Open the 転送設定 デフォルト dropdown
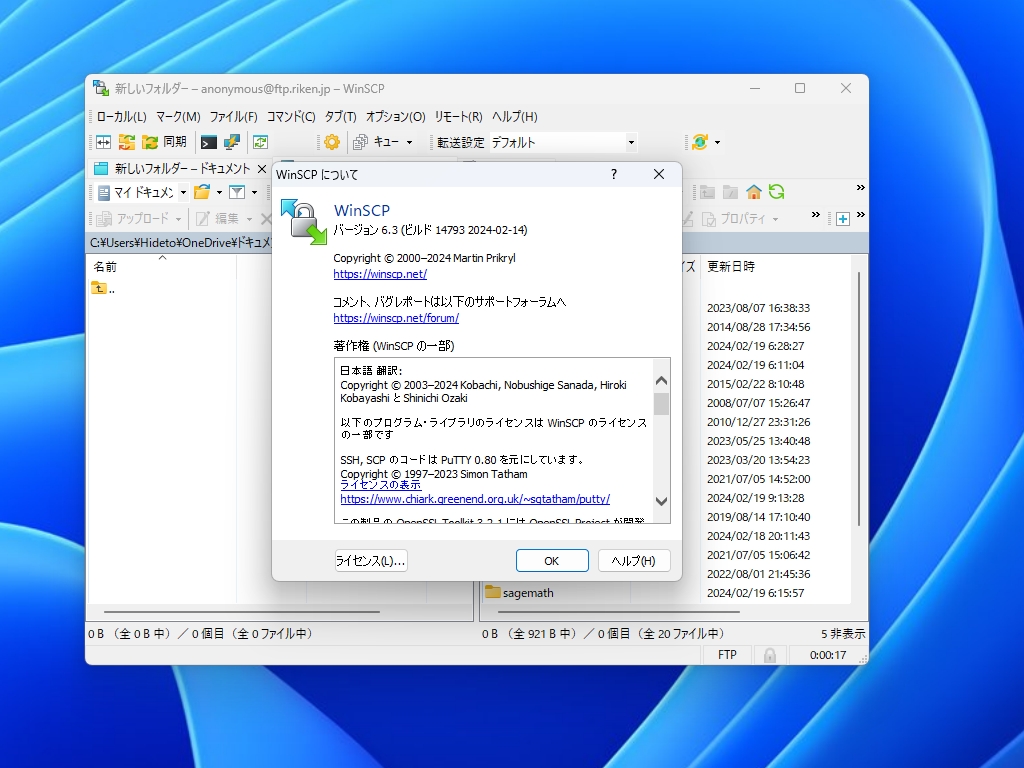1024x768 pixels. tap(630, 142)
